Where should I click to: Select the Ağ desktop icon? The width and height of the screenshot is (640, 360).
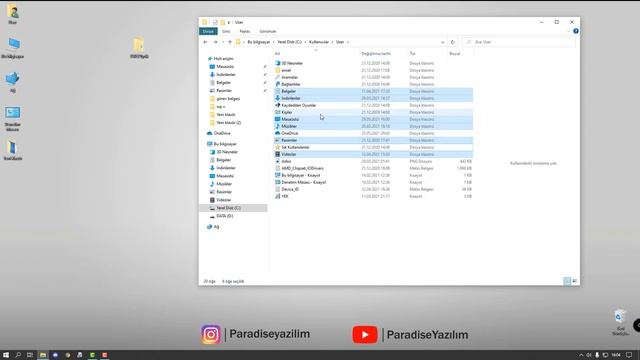coord(13,82)
